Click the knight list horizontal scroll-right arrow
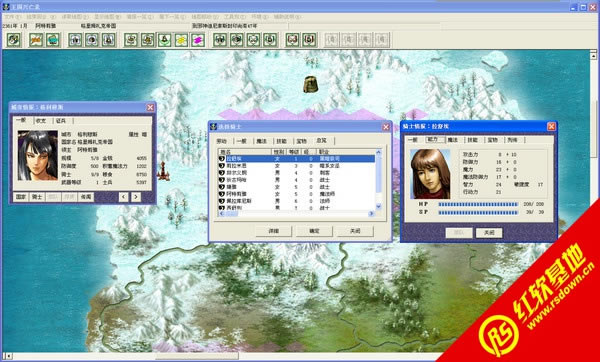Viewport: 600px width, 362px height. tap(371, 214)
